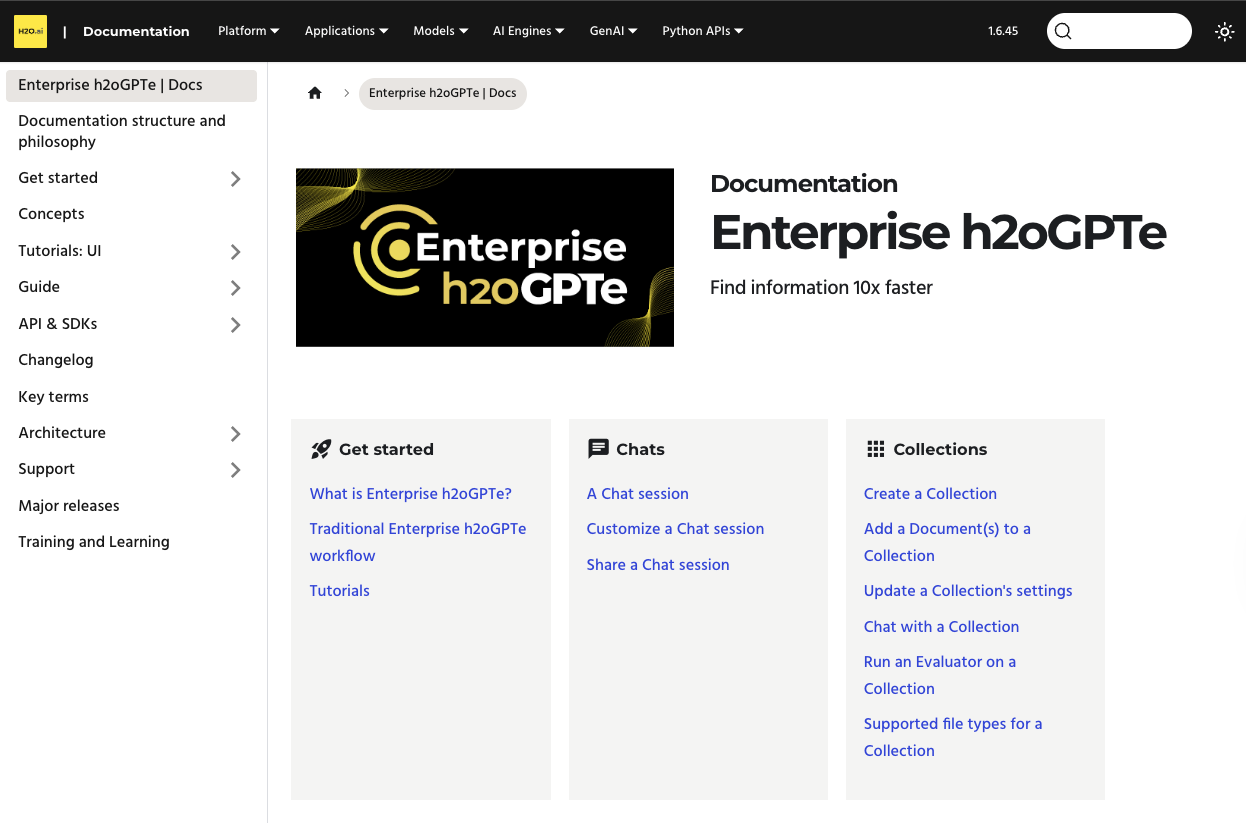Click the Enterprise h2oGPTe banner image
The image size is (1246, 823).
[485, 257]
